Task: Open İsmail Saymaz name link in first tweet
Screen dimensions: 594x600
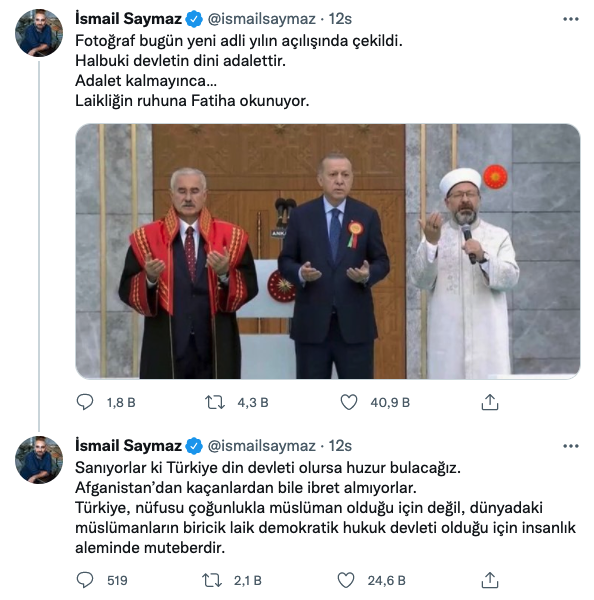Action: (128, 18)
